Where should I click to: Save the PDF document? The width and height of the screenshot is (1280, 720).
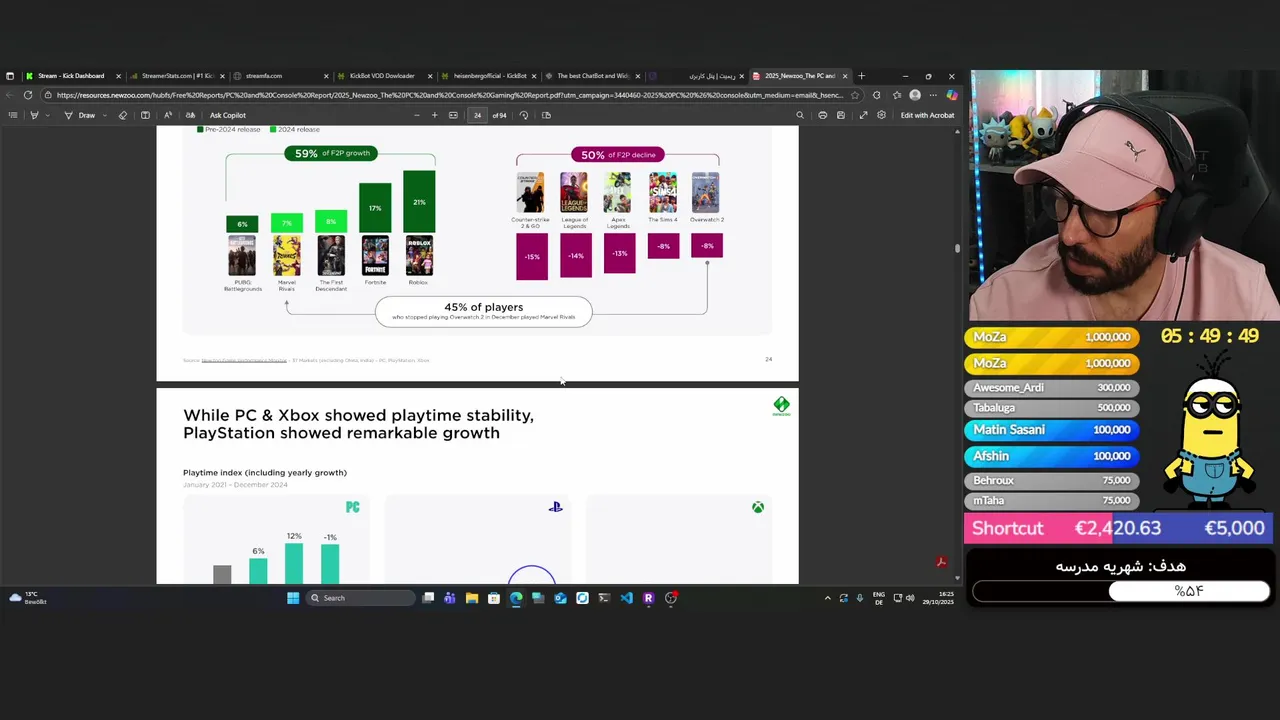pos(841,115)
